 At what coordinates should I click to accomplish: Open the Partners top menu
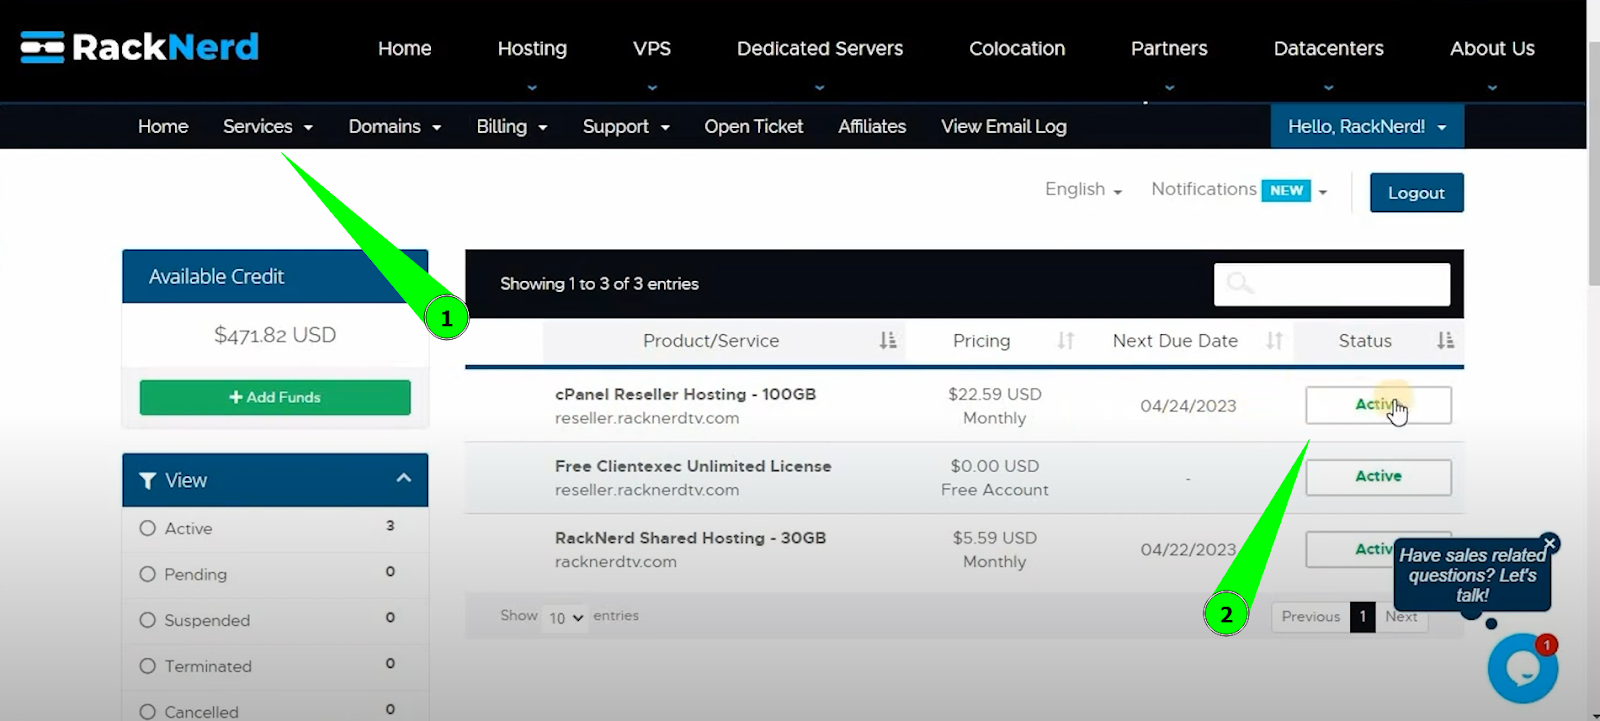pos(1169,49)
